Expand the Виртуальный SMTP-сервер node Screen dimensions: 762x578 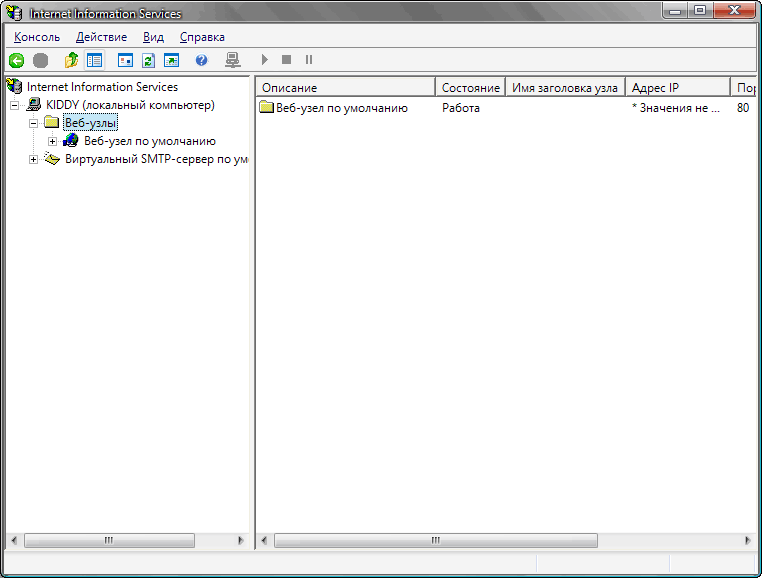(x=33, y=159)
